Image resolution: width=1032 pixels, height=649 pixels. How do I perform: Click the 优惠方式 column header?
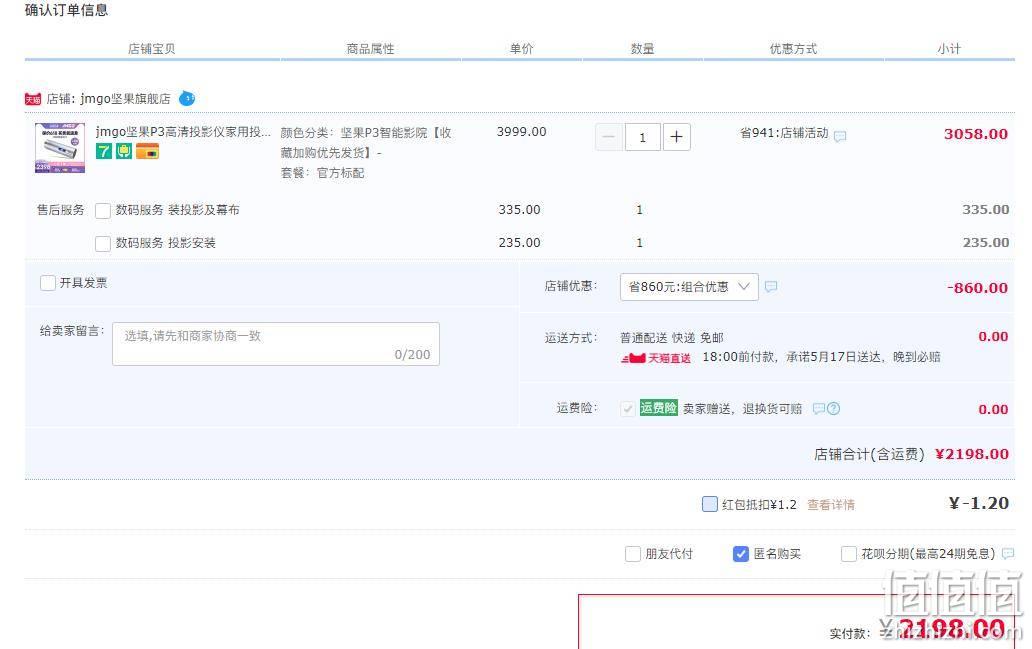794,49
